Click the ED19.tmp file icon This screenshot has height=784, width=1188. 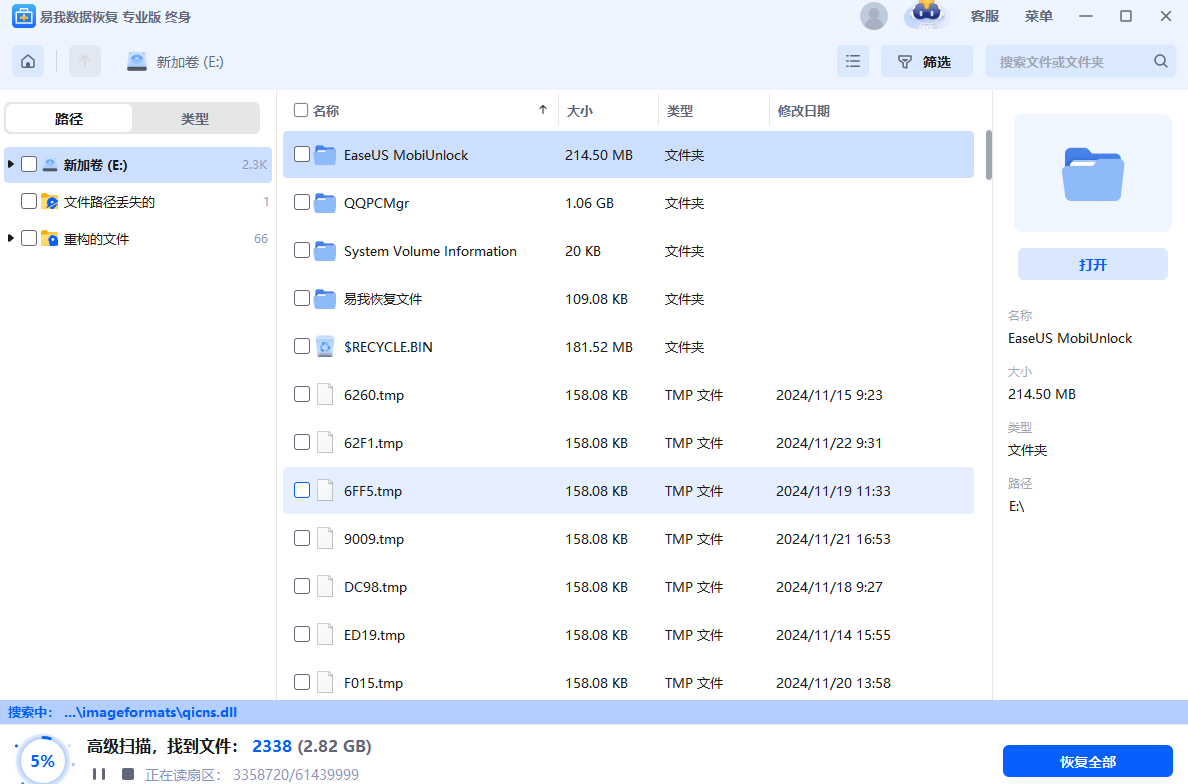325,634
